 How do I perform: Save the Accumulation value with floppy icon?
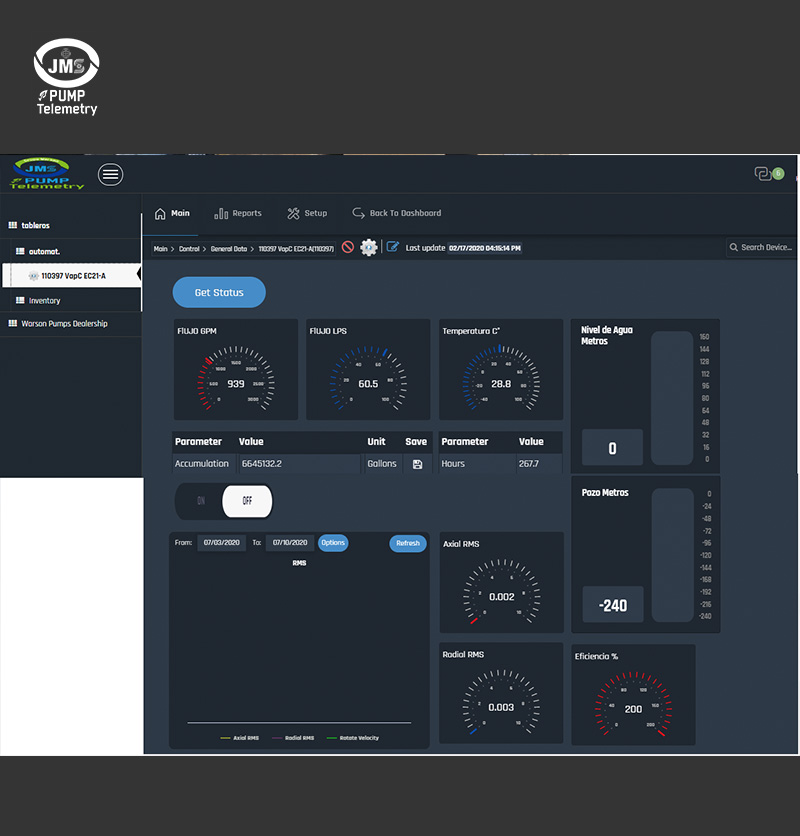[x=416, y=464]
